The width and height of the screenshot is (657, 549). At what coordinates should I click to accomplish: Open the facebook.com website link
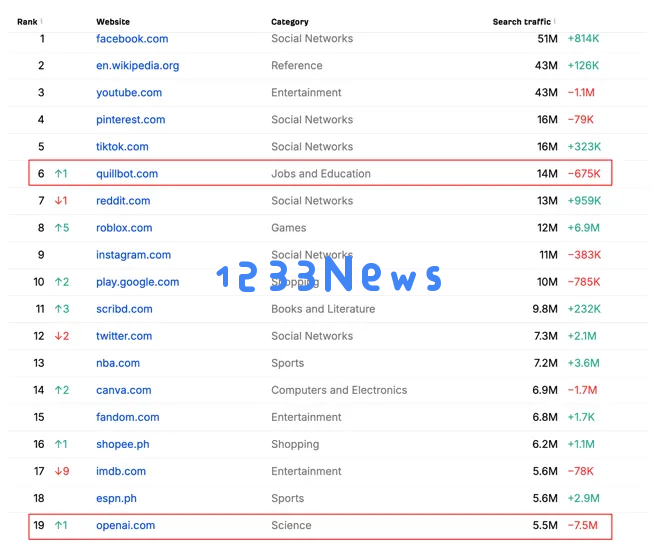pyautogui.click(x=132, y=39)
